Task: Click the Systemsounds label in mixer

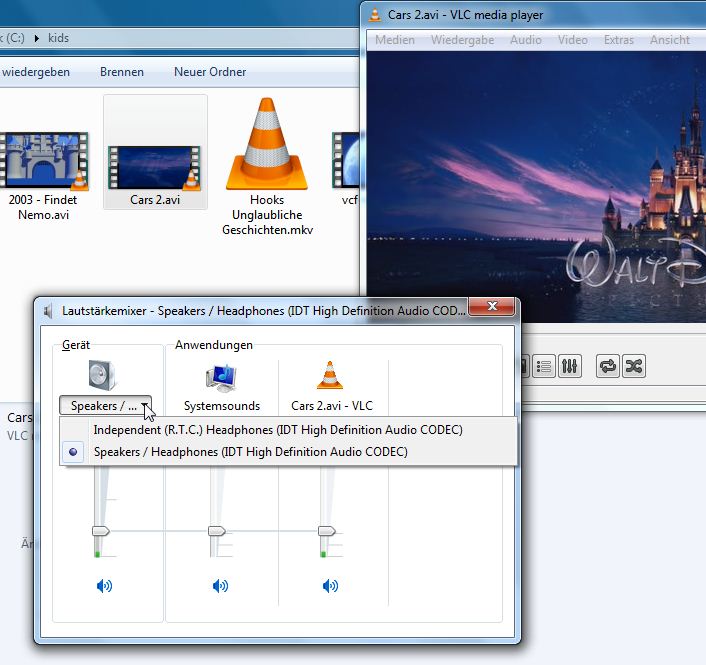Action: pyautogui.click(x=222, y=406)
